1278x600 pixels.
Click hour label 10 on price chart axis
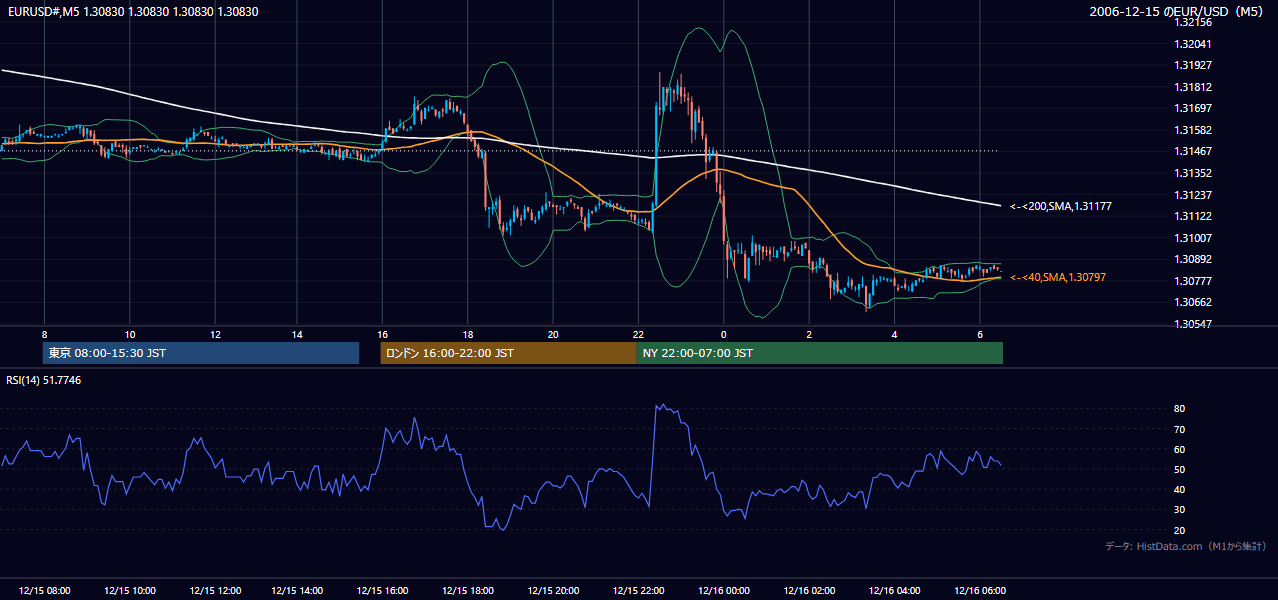[x=129, y=334]
